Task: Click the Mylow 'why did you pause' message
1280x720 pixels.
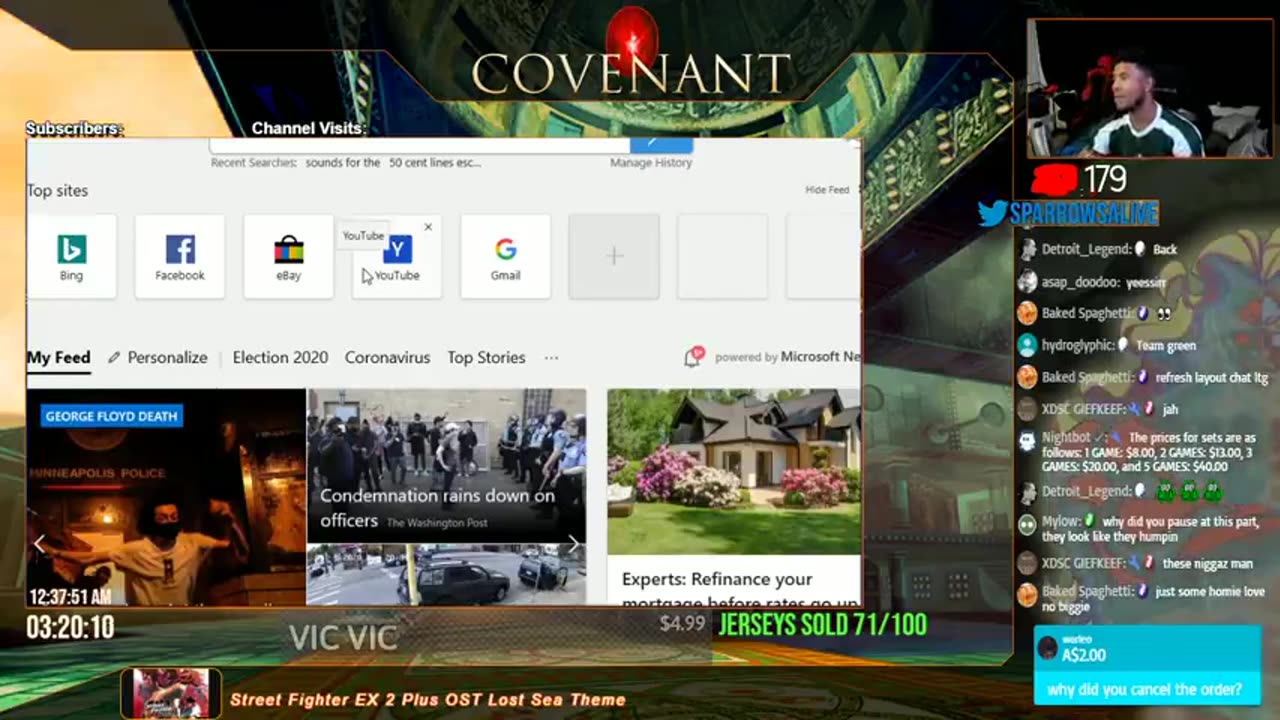Action: [1140, 529]
